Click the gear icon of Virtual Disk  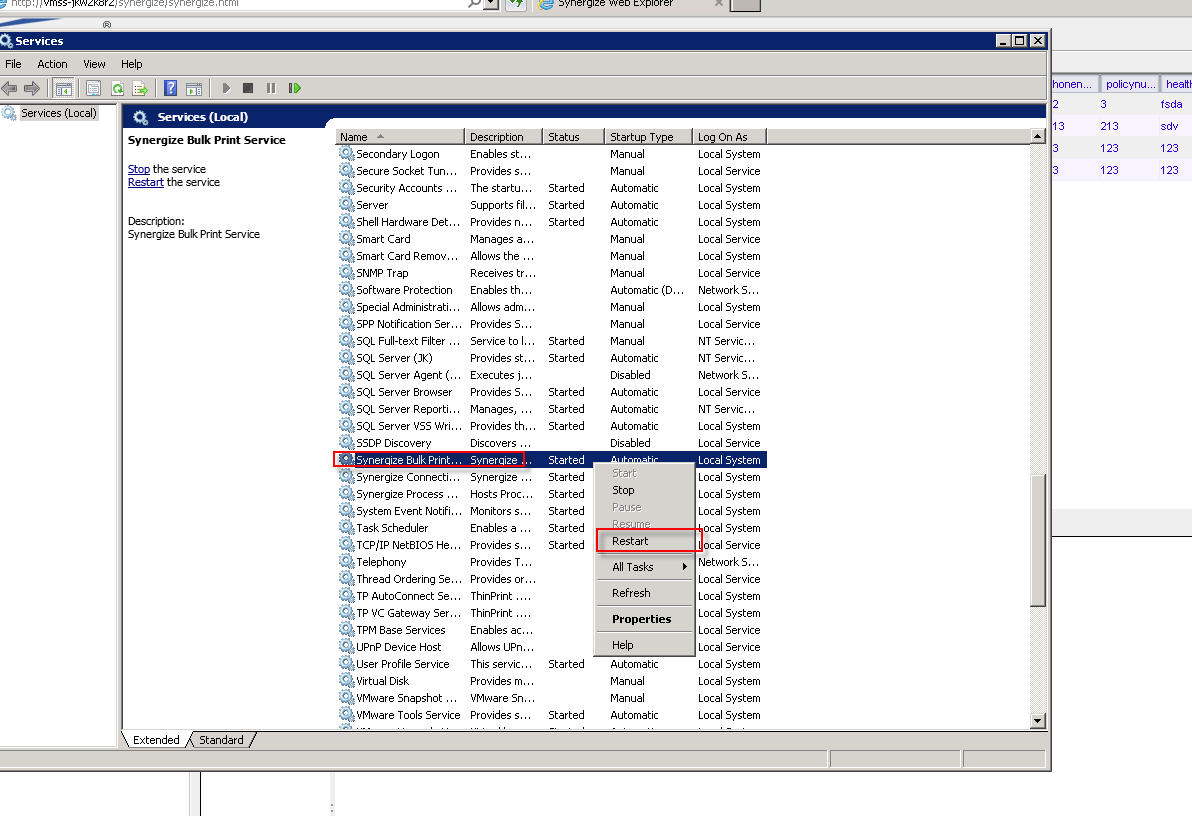click(347, 681)
